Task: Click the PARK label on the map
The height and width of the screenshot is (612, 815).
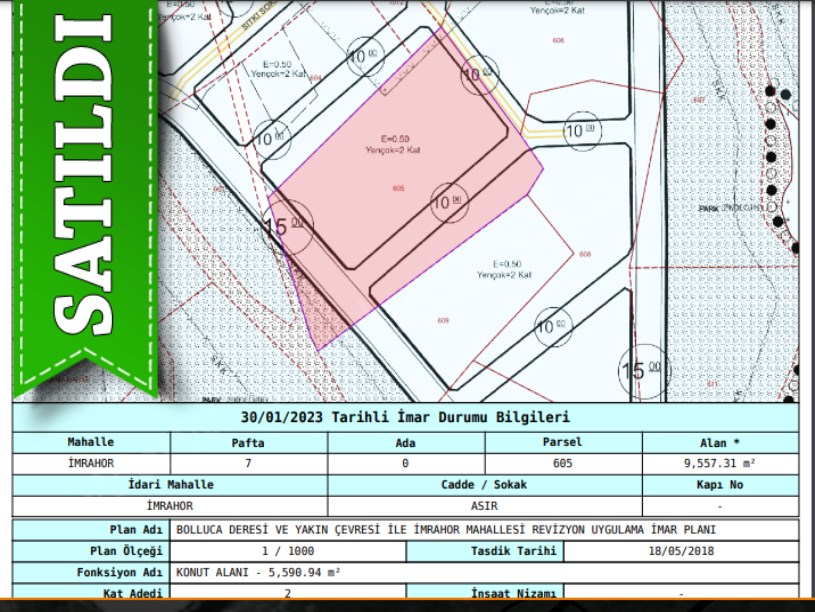Action: pos(711,208)
